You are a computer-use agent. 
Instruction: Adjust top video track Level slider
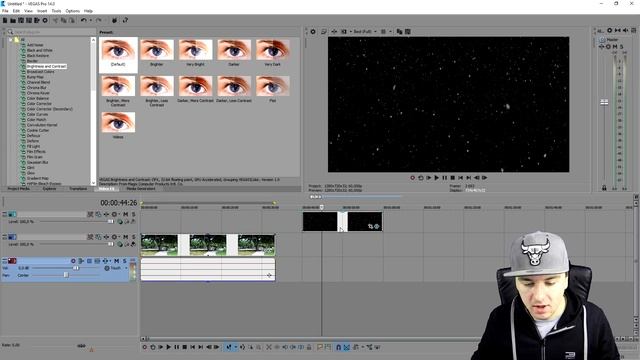[111, 222]
